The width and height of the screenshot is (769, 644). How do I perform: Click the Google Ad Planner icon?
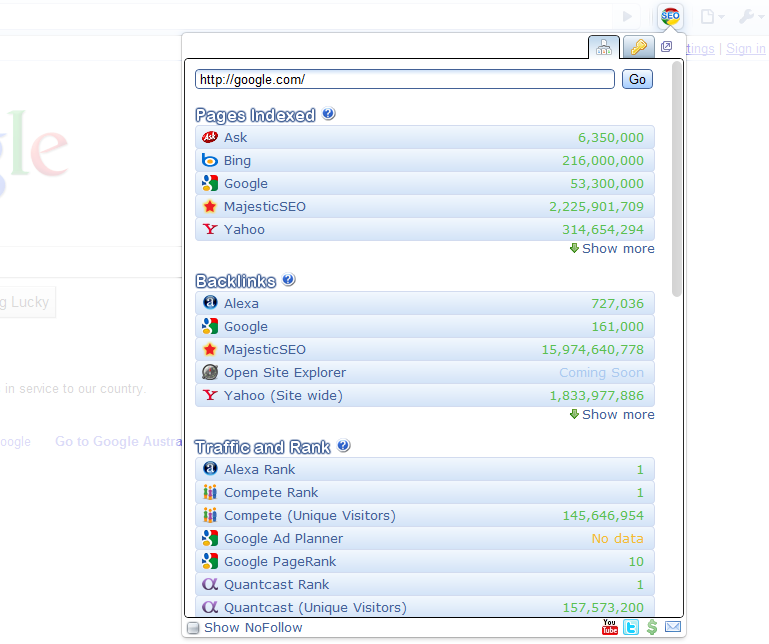tap(210, 538)
